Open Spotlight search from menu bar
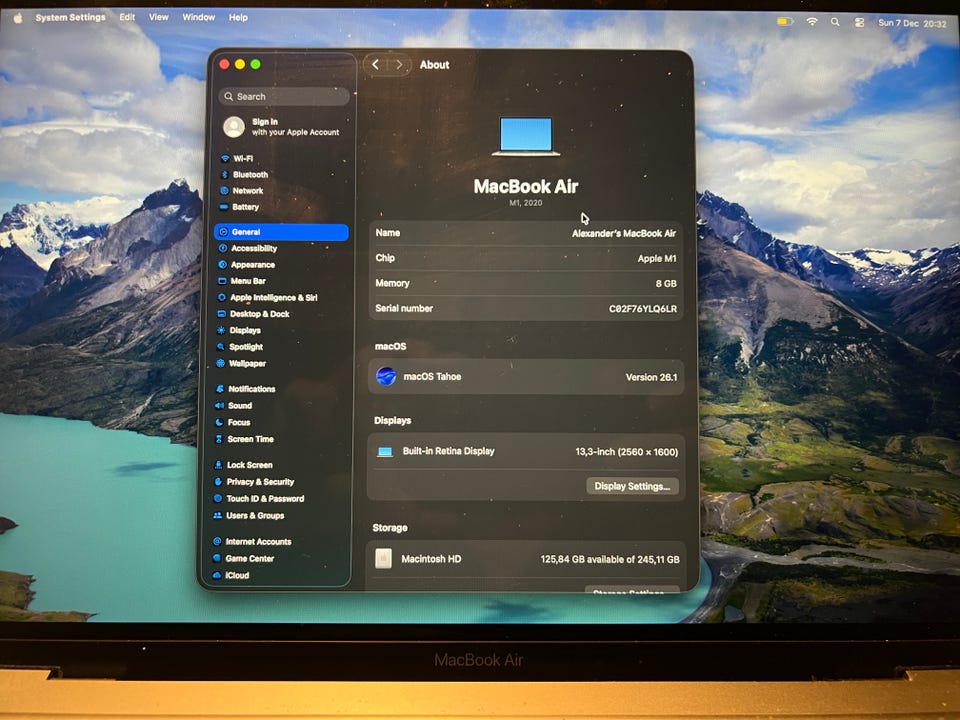 pyautogui.click(x=835, y=22)
